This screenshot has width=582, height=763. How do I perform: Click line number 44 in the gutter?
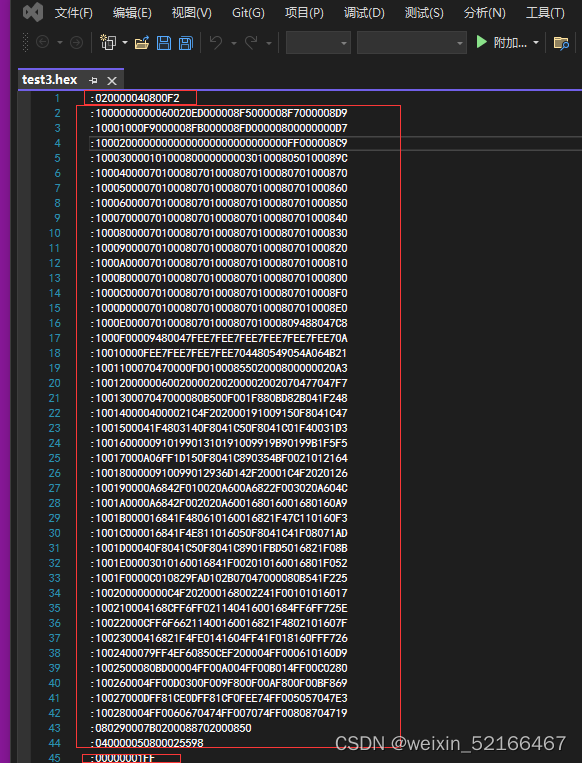[55, 744]
